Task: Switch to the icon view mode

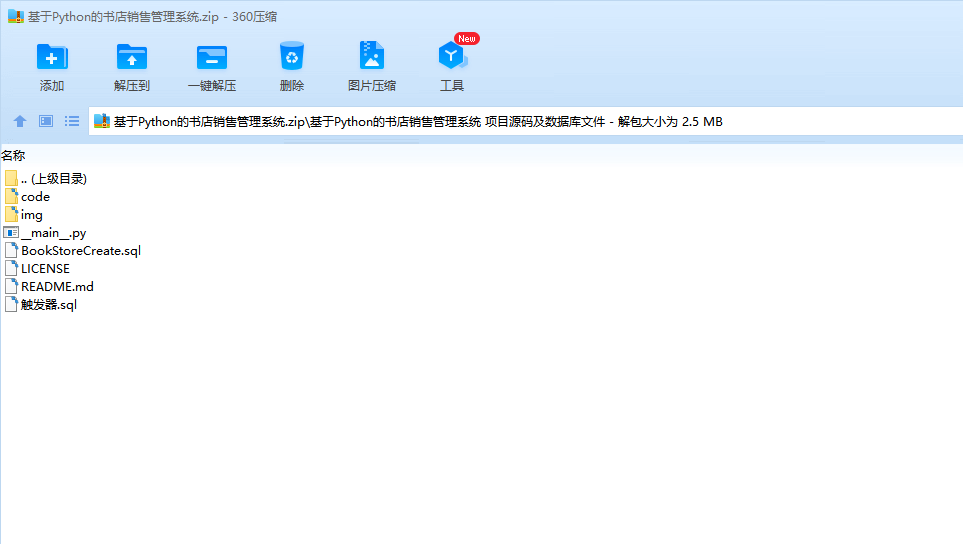Action: point(46,122)
